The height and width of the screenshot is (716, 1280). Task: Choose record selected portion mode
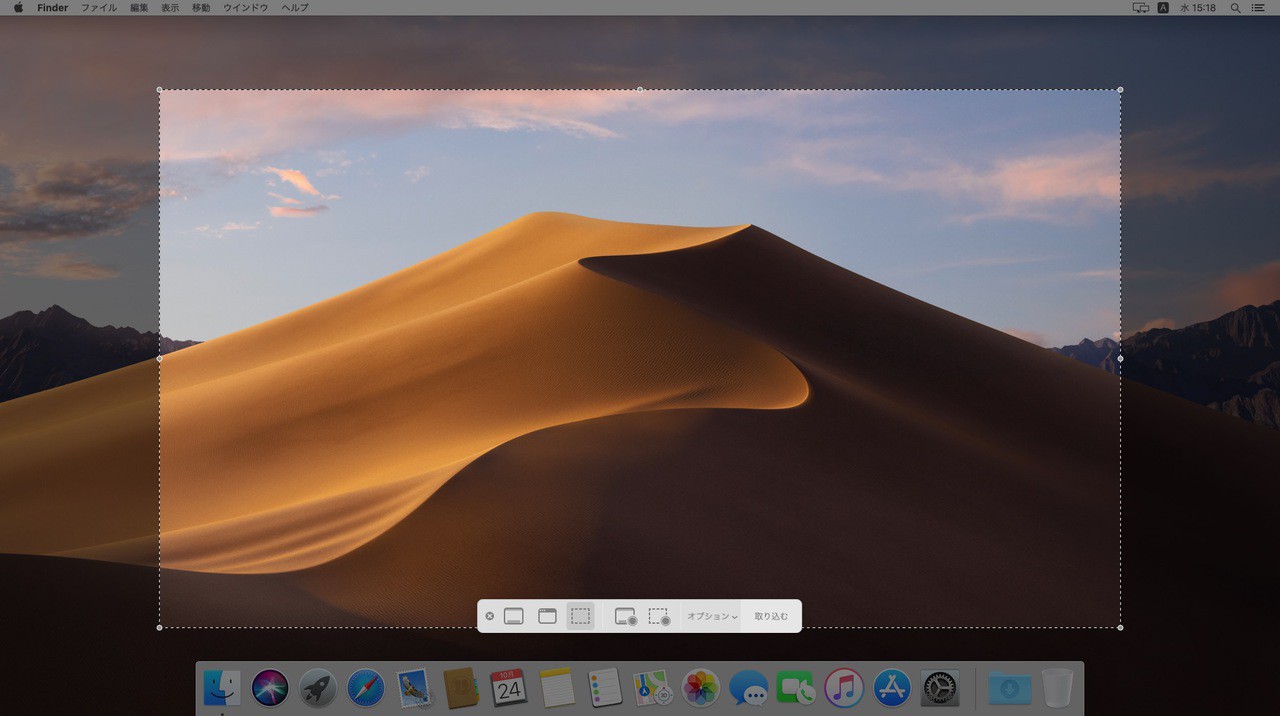coord(659,616)
